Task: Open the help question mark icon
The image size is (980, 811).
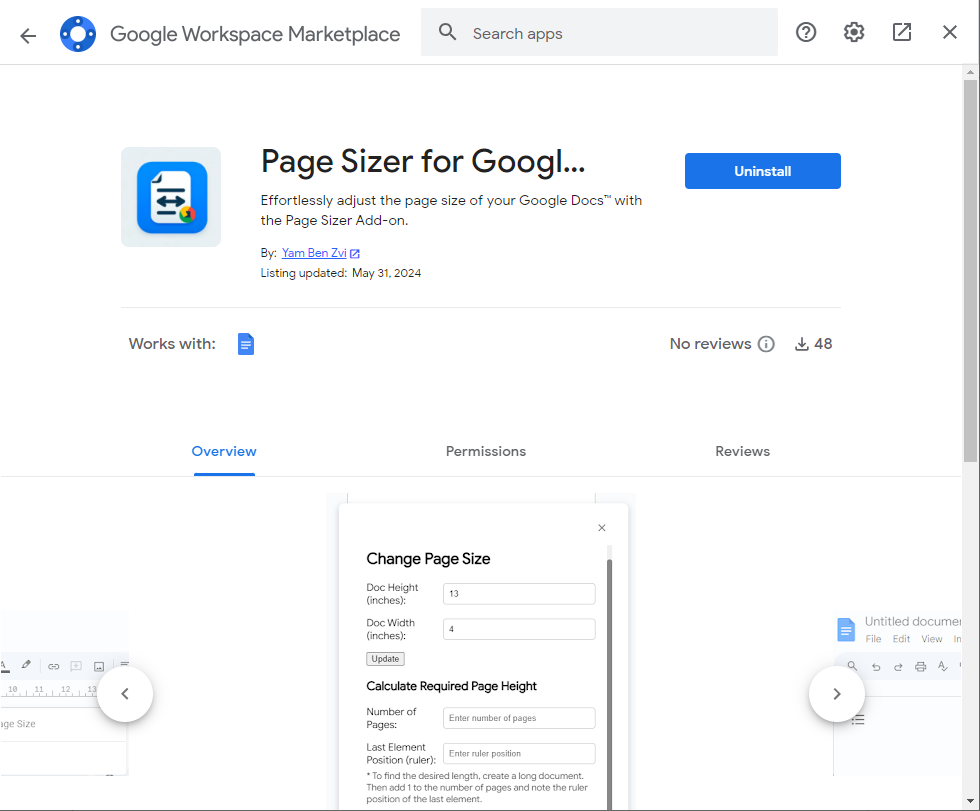Action: 806,32
